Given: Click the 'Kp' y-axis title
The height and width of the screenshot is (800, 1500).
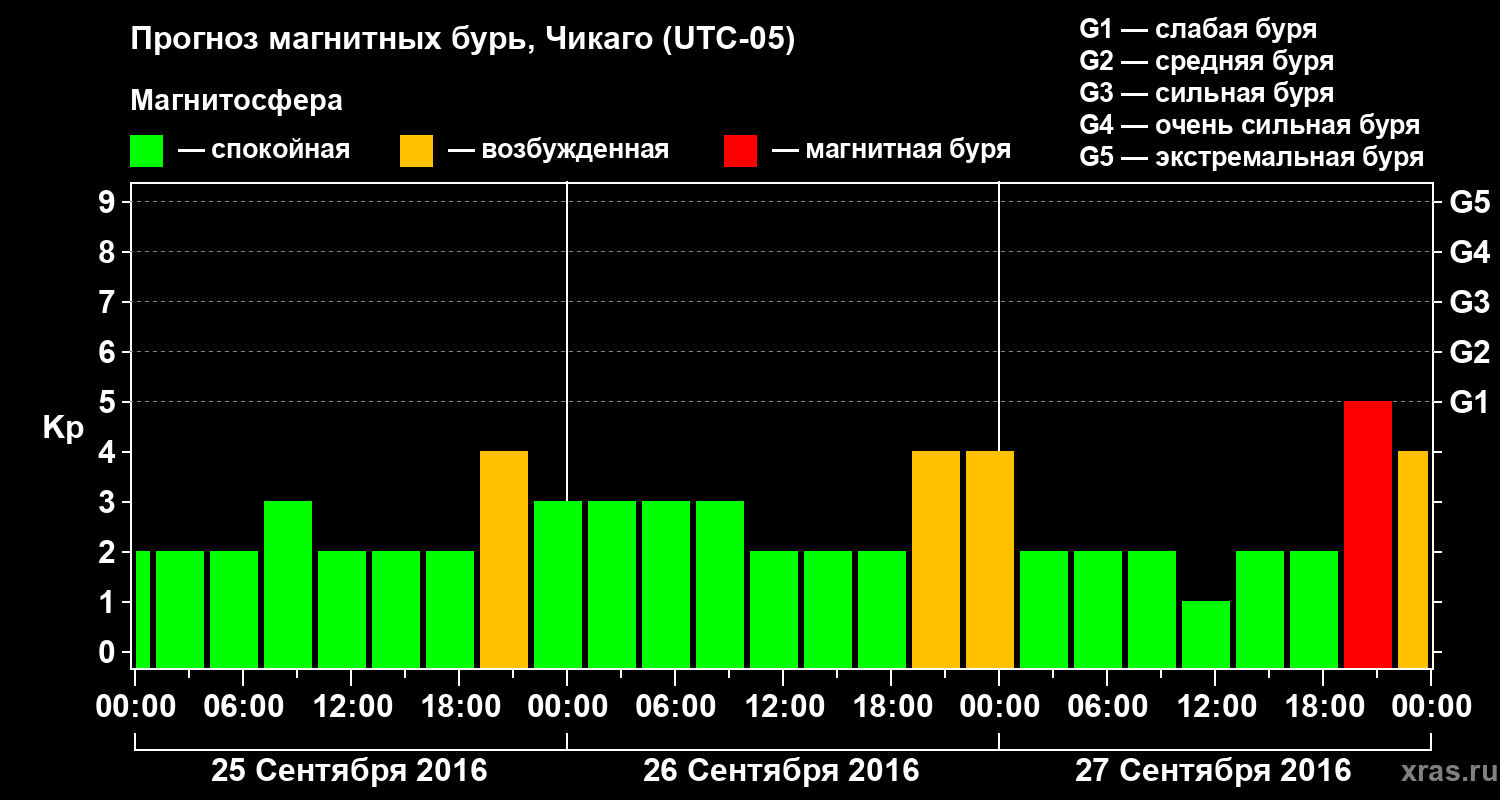Looking at the screenshot, I should coord(63,428).
